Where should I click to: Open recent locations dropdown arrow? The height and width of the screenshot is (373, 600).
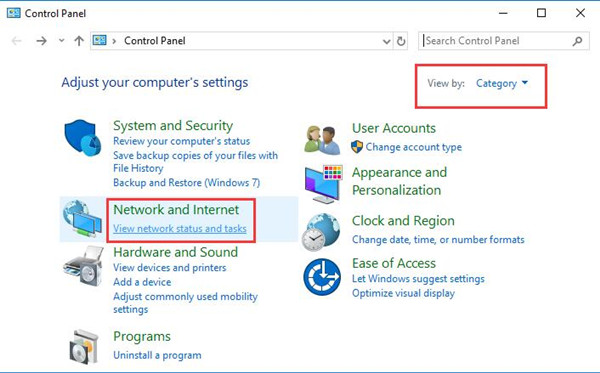coord(61,40)
